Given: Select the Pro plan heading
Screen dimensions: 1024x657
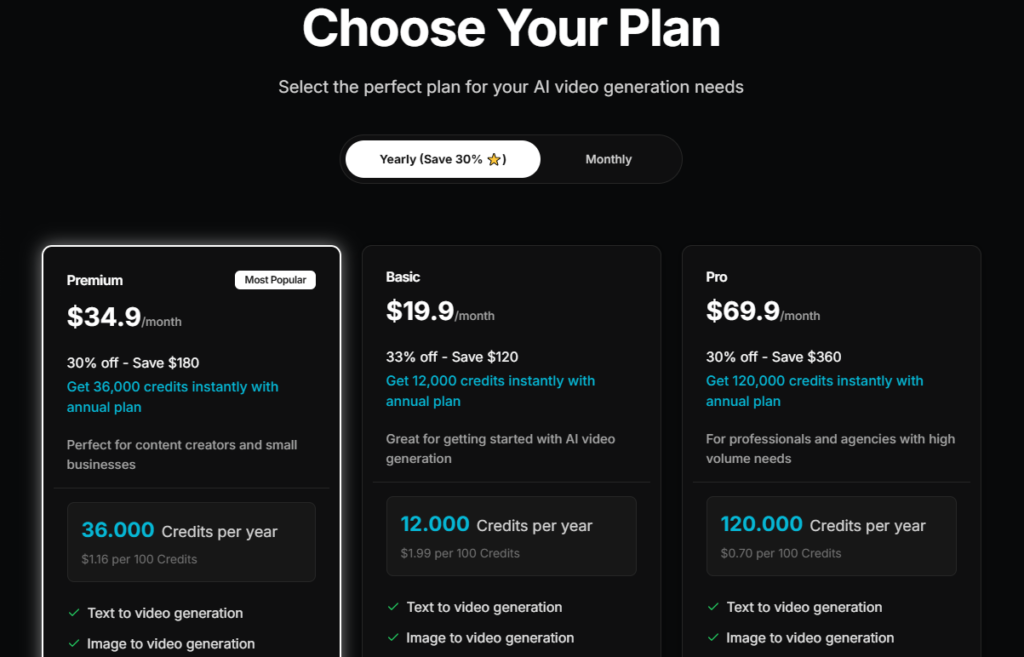Looking at the screenshot, I should (x=716, y=277).
